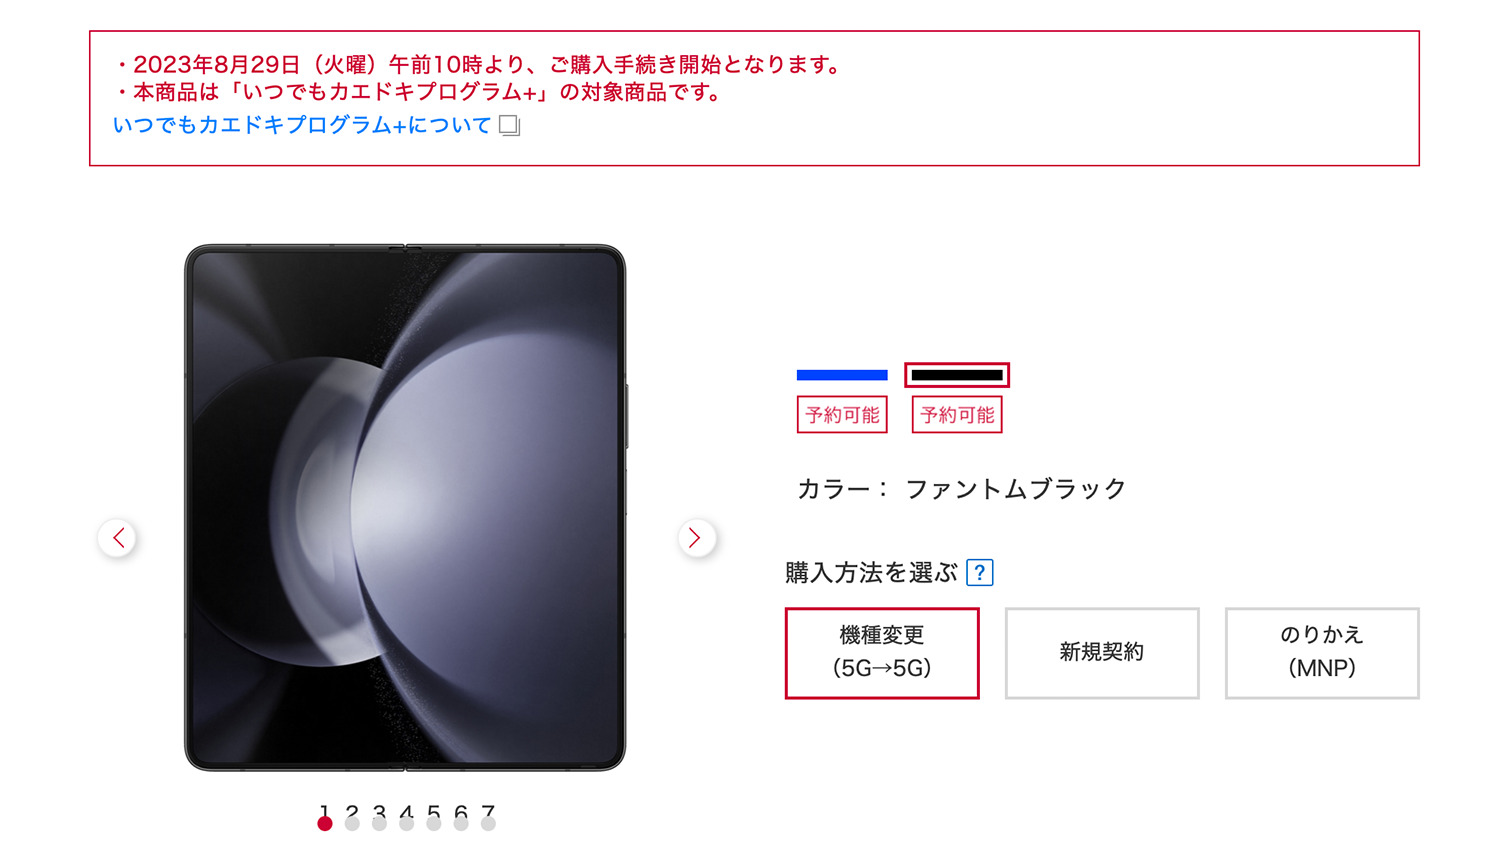Jump to image 6 carousel dot
The image size is (1500, 844).
tap(460, 823)
